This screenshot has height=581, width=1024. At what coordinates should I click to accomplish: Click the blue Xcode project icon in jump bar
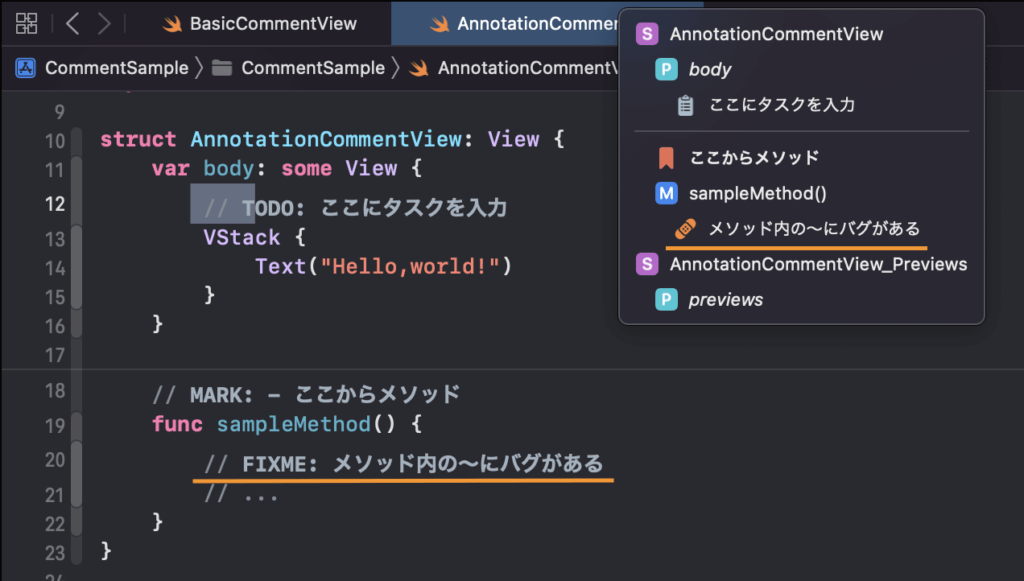(25, 68)
